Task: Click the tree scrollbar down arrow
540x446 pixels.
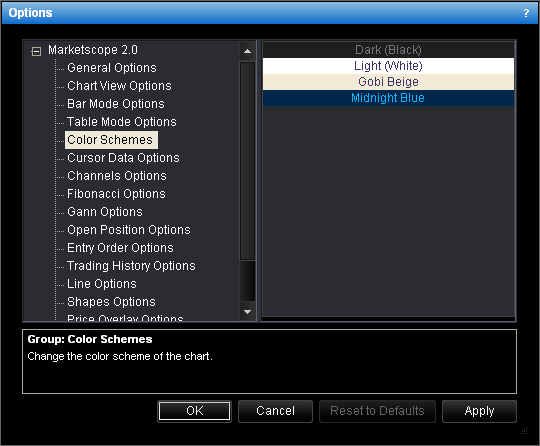Action: (x=247, y=312)
